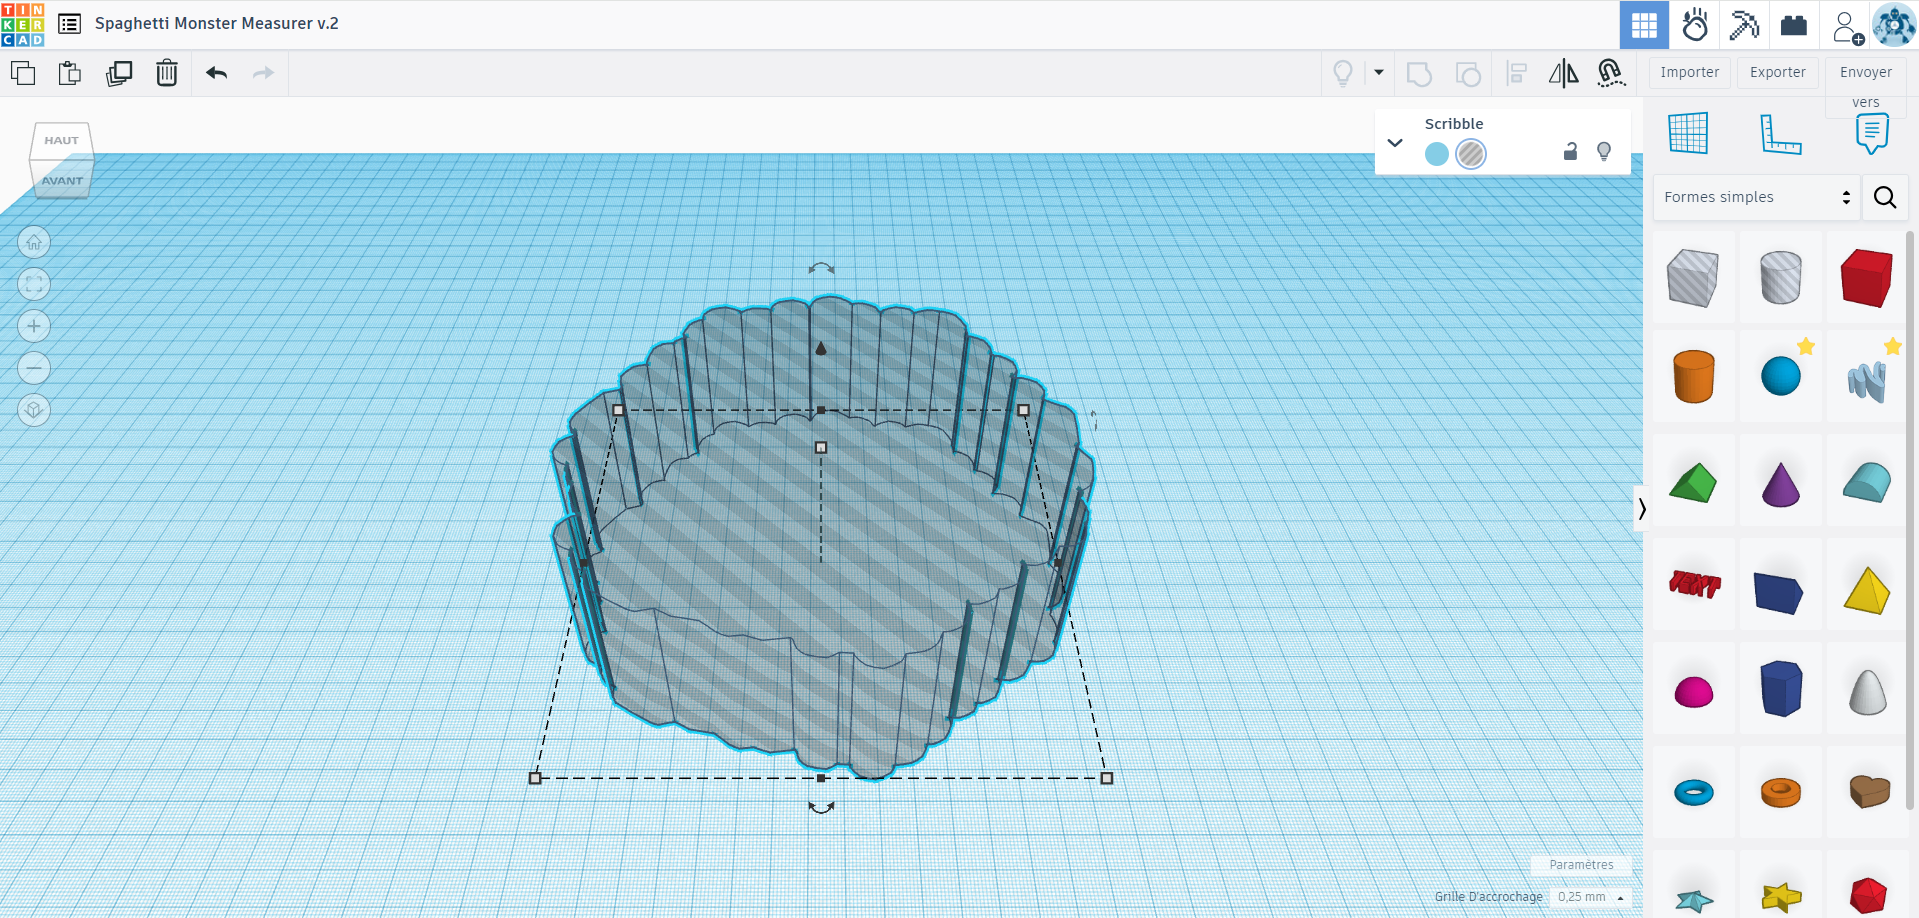Select the orange Tube shape
This screenshot has height=918, width=1919.
1780,793
